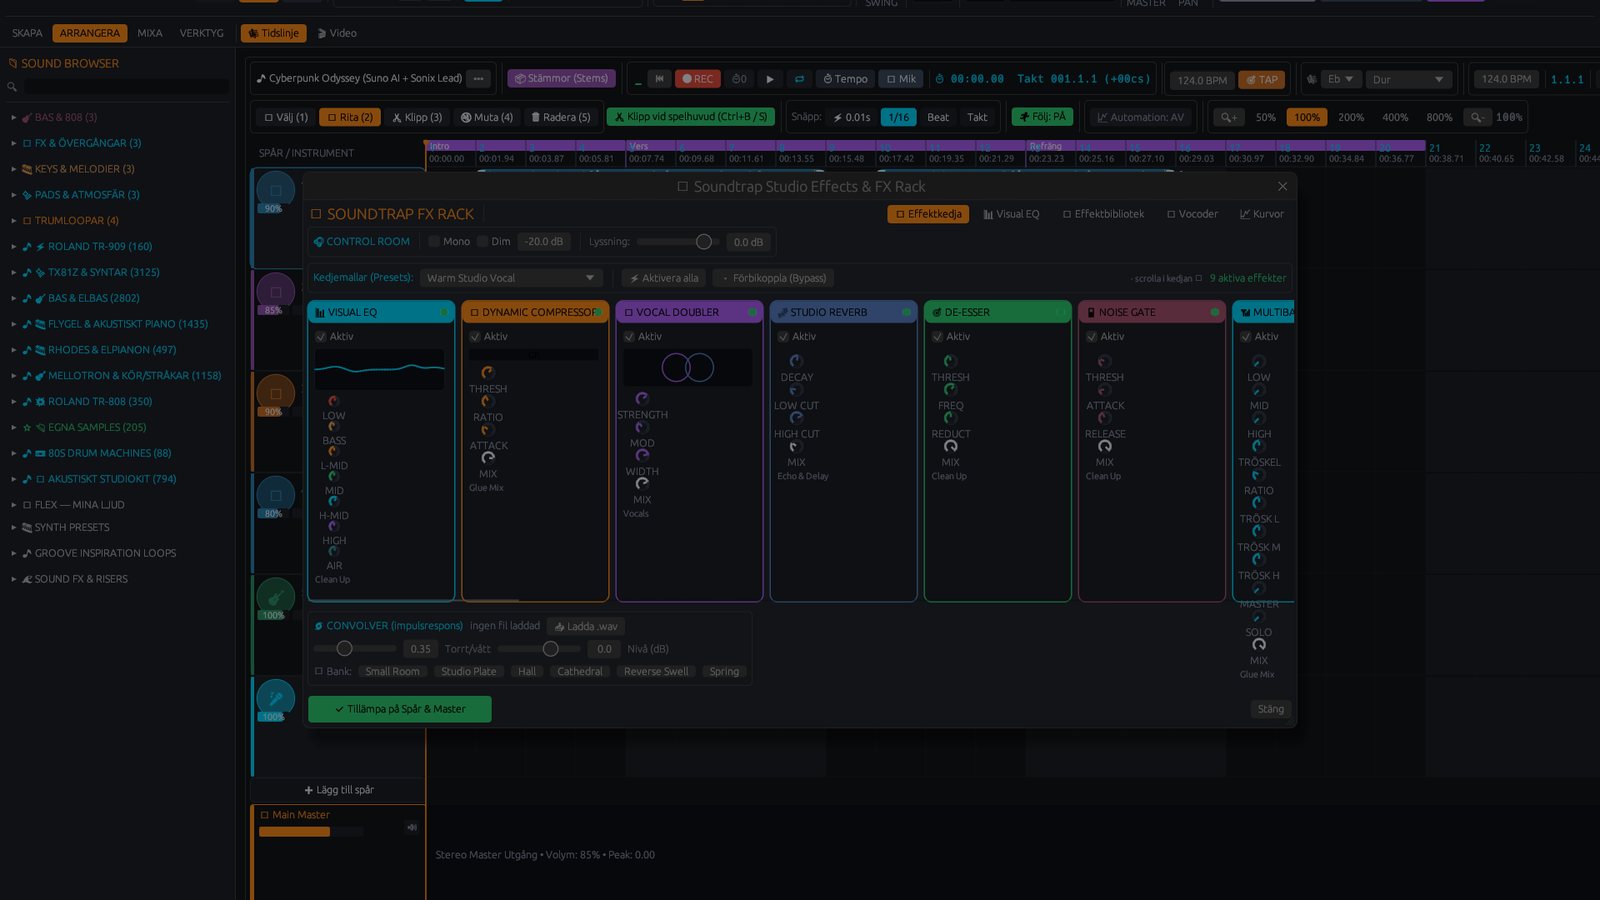Viewport: 1600px width, 900px height.
Task: Select the Klipp scissors tool
Action: click(417, 117)
